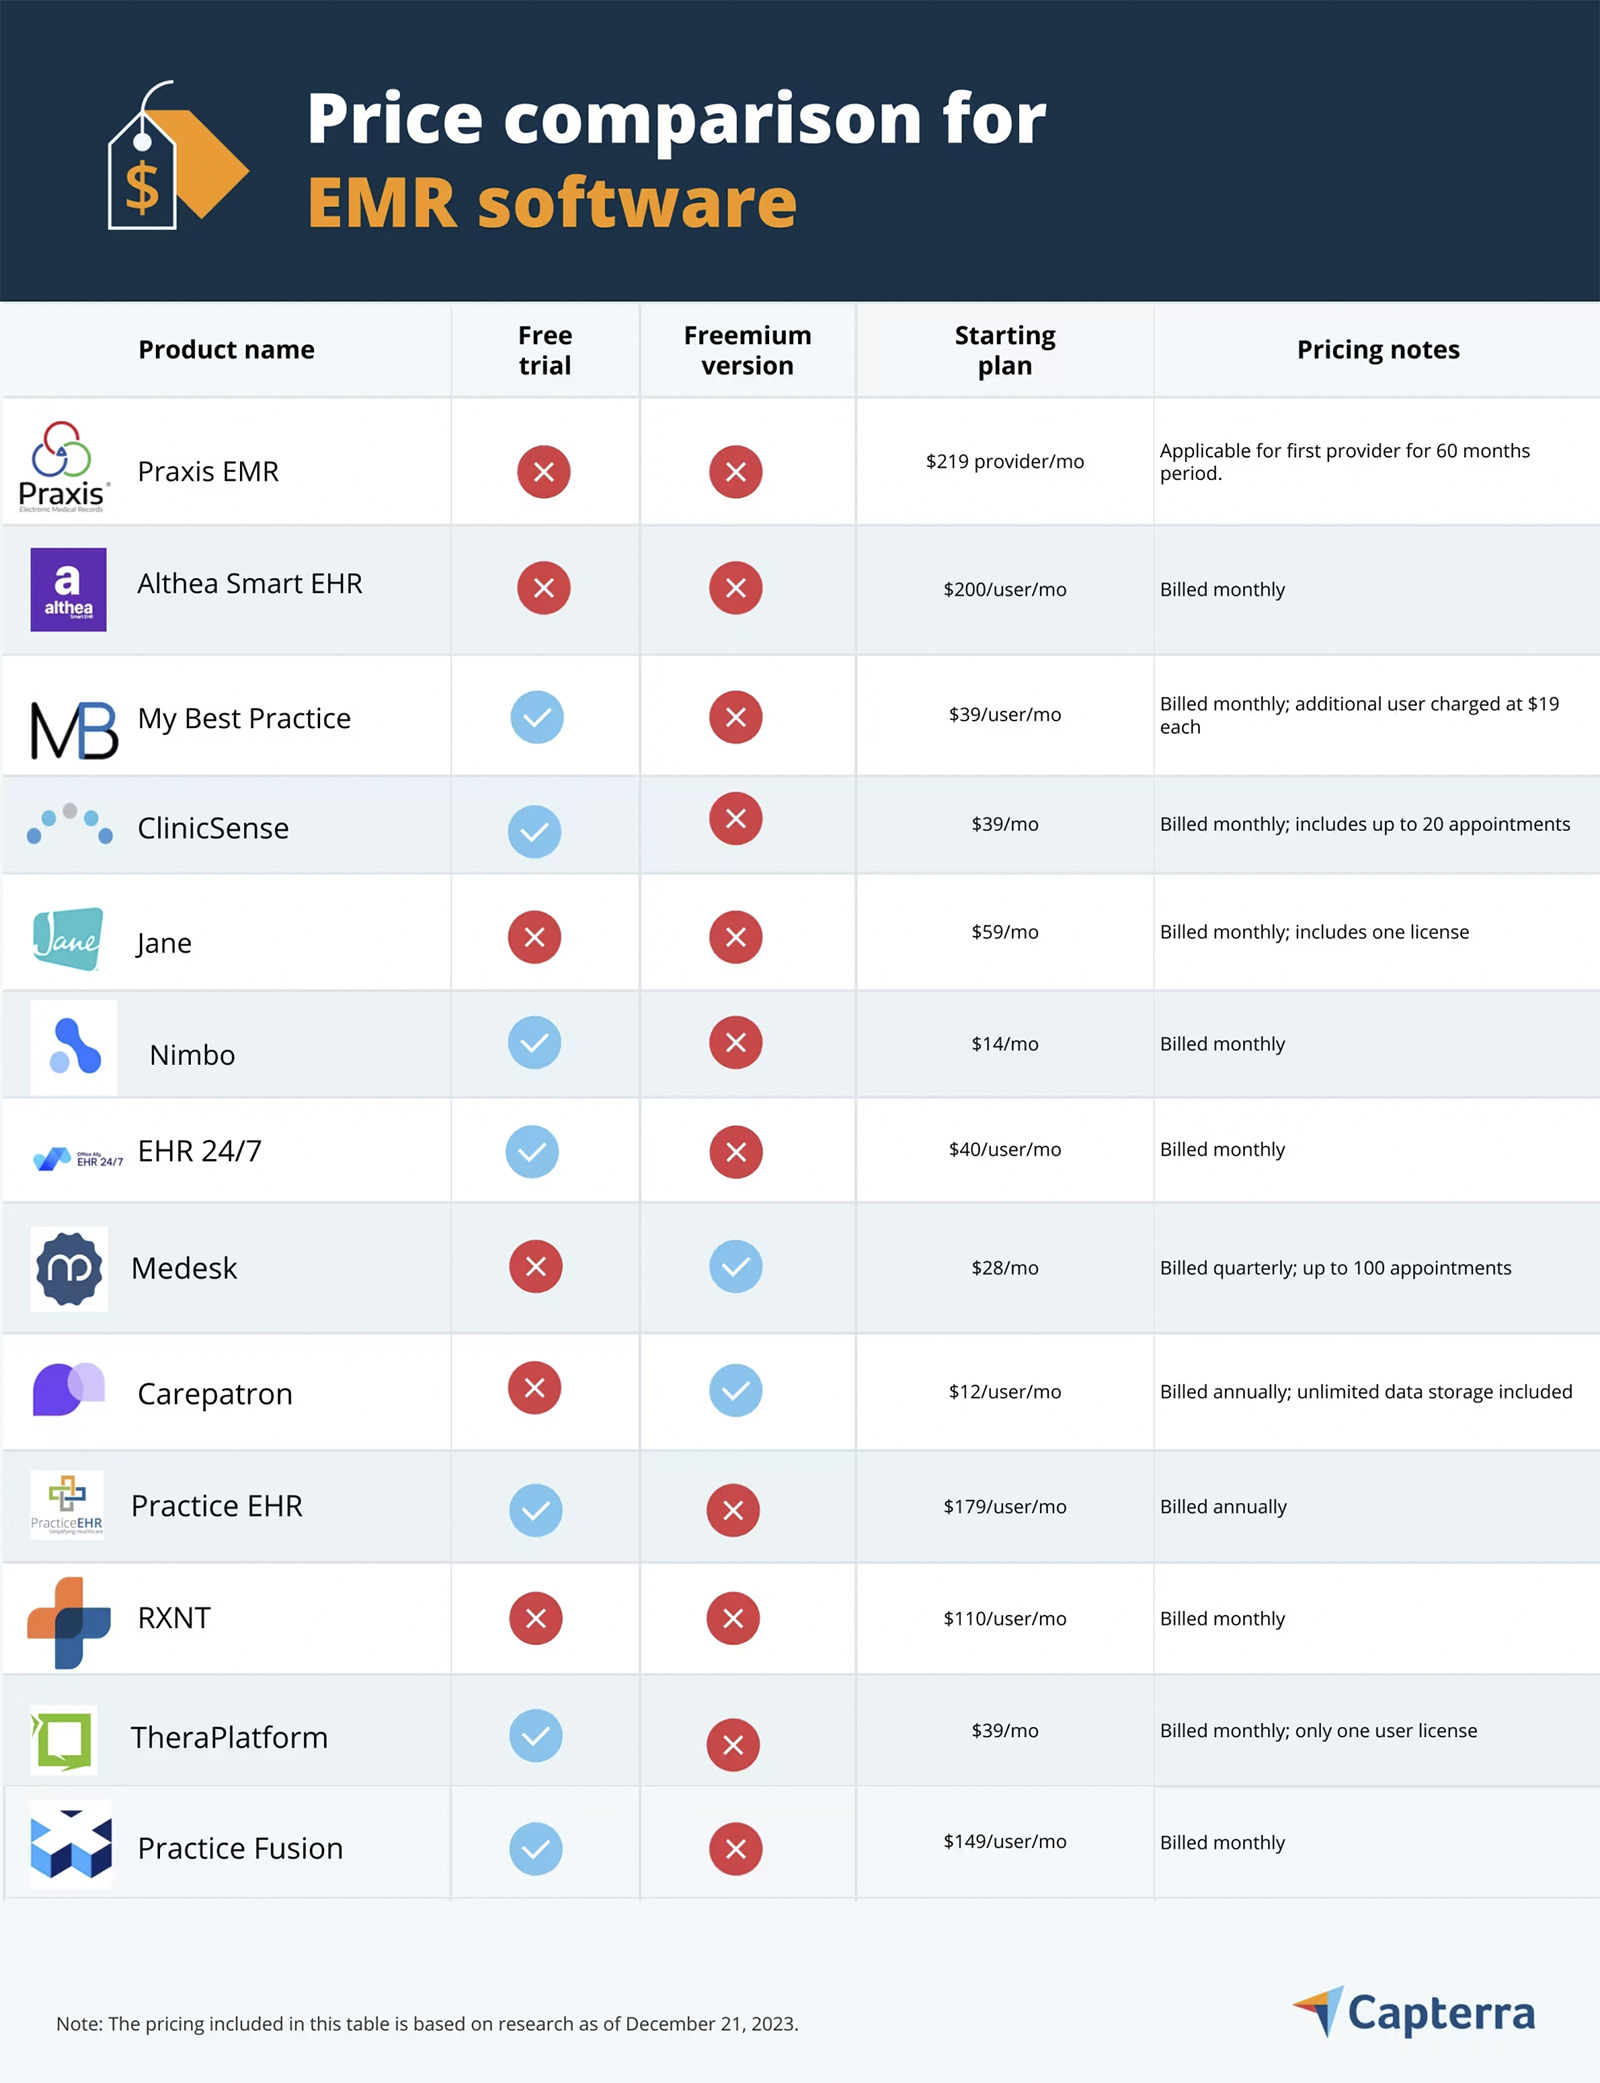The height and width of the screenshot is (2083, 1600).
Task: Click the $219 provider/mo price
Action: 1005,462
